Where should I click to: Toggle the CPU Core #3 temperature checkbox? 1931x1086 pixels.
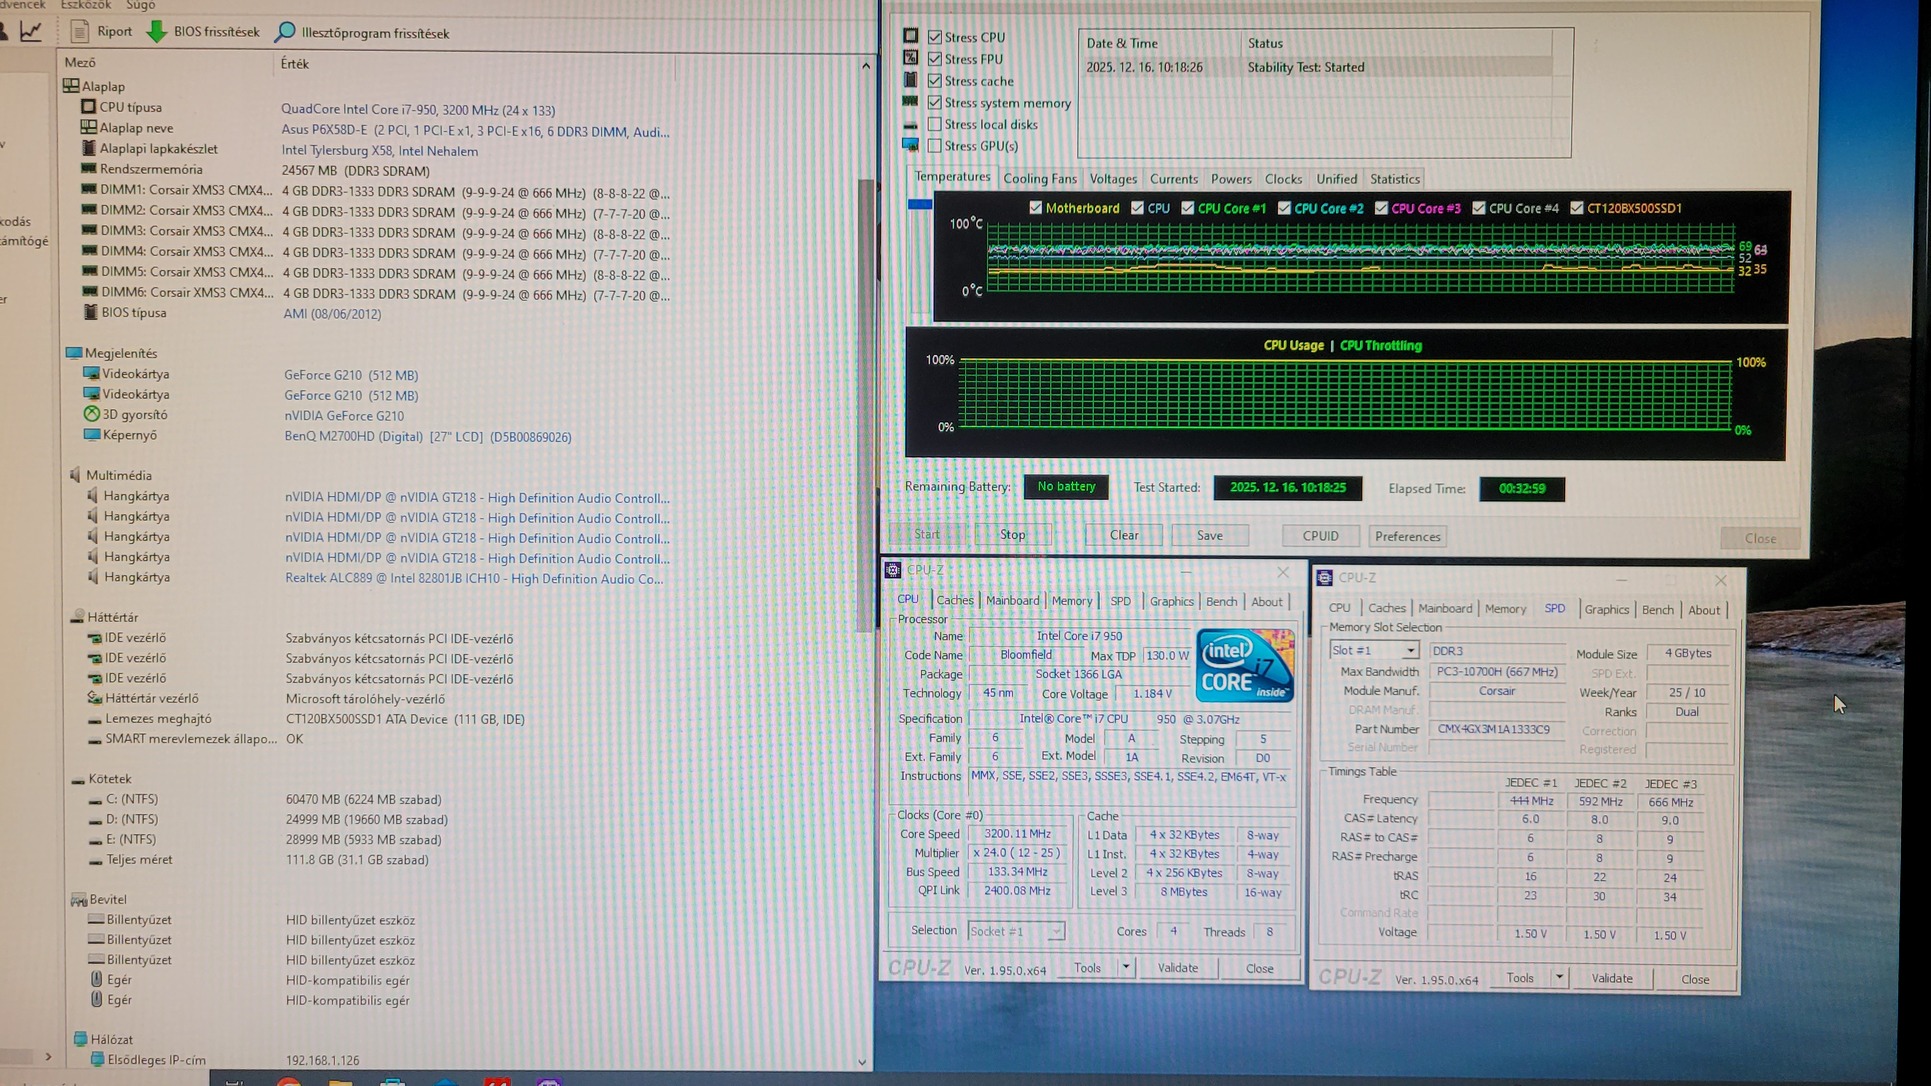pos(1381,208)
